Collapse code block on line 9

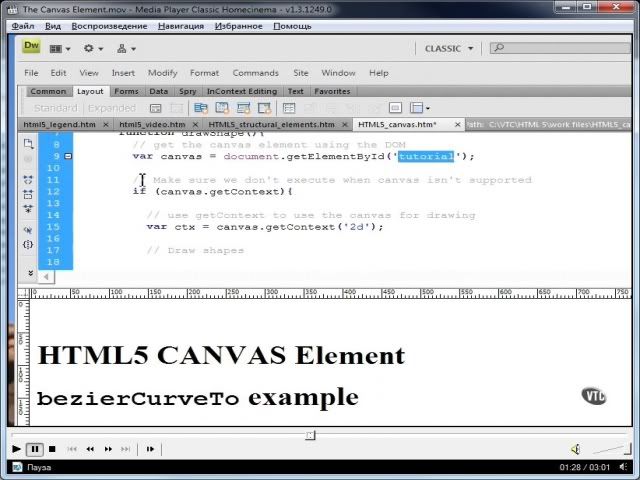coord(68,156)
